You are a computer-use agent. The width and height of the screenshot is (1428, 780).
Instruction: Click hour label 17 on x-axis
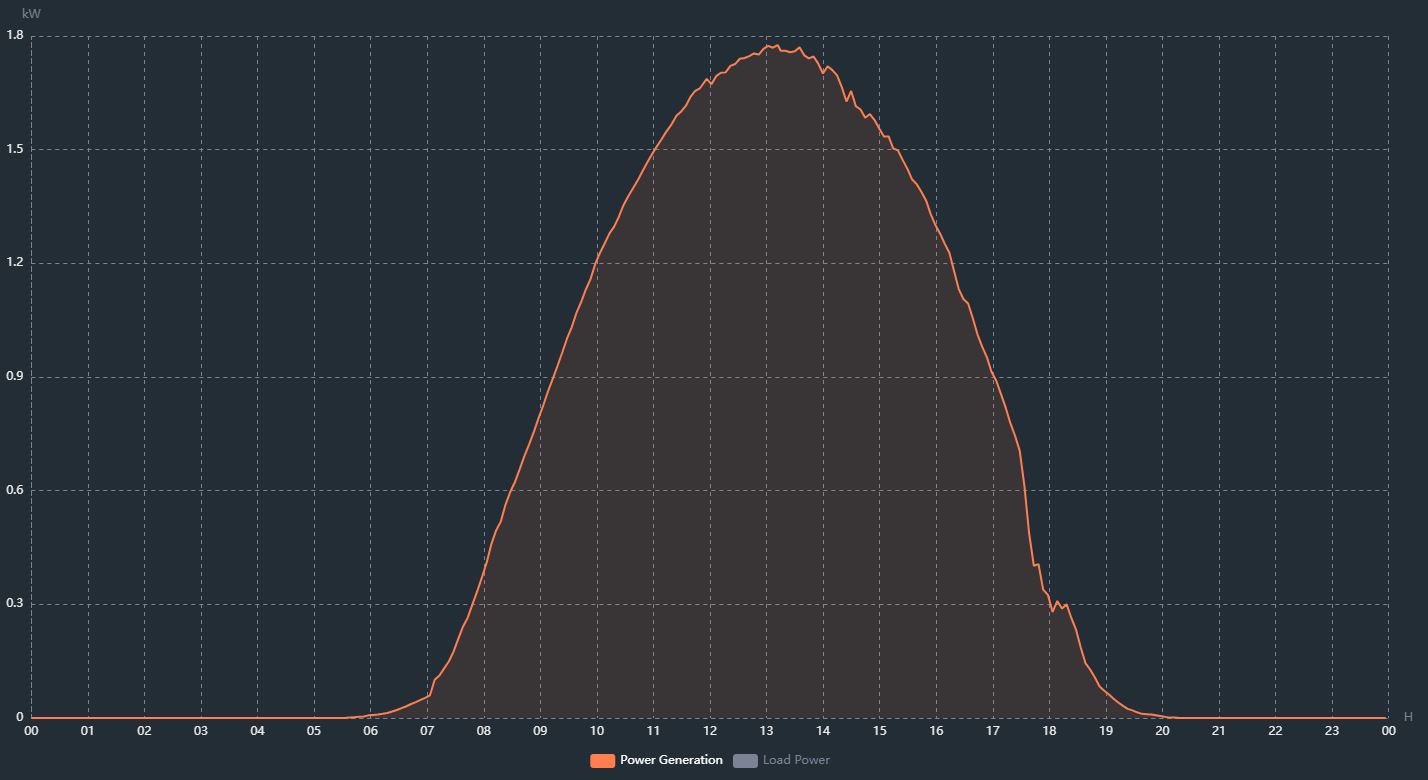pyautogui.click(x=993, y=731)
